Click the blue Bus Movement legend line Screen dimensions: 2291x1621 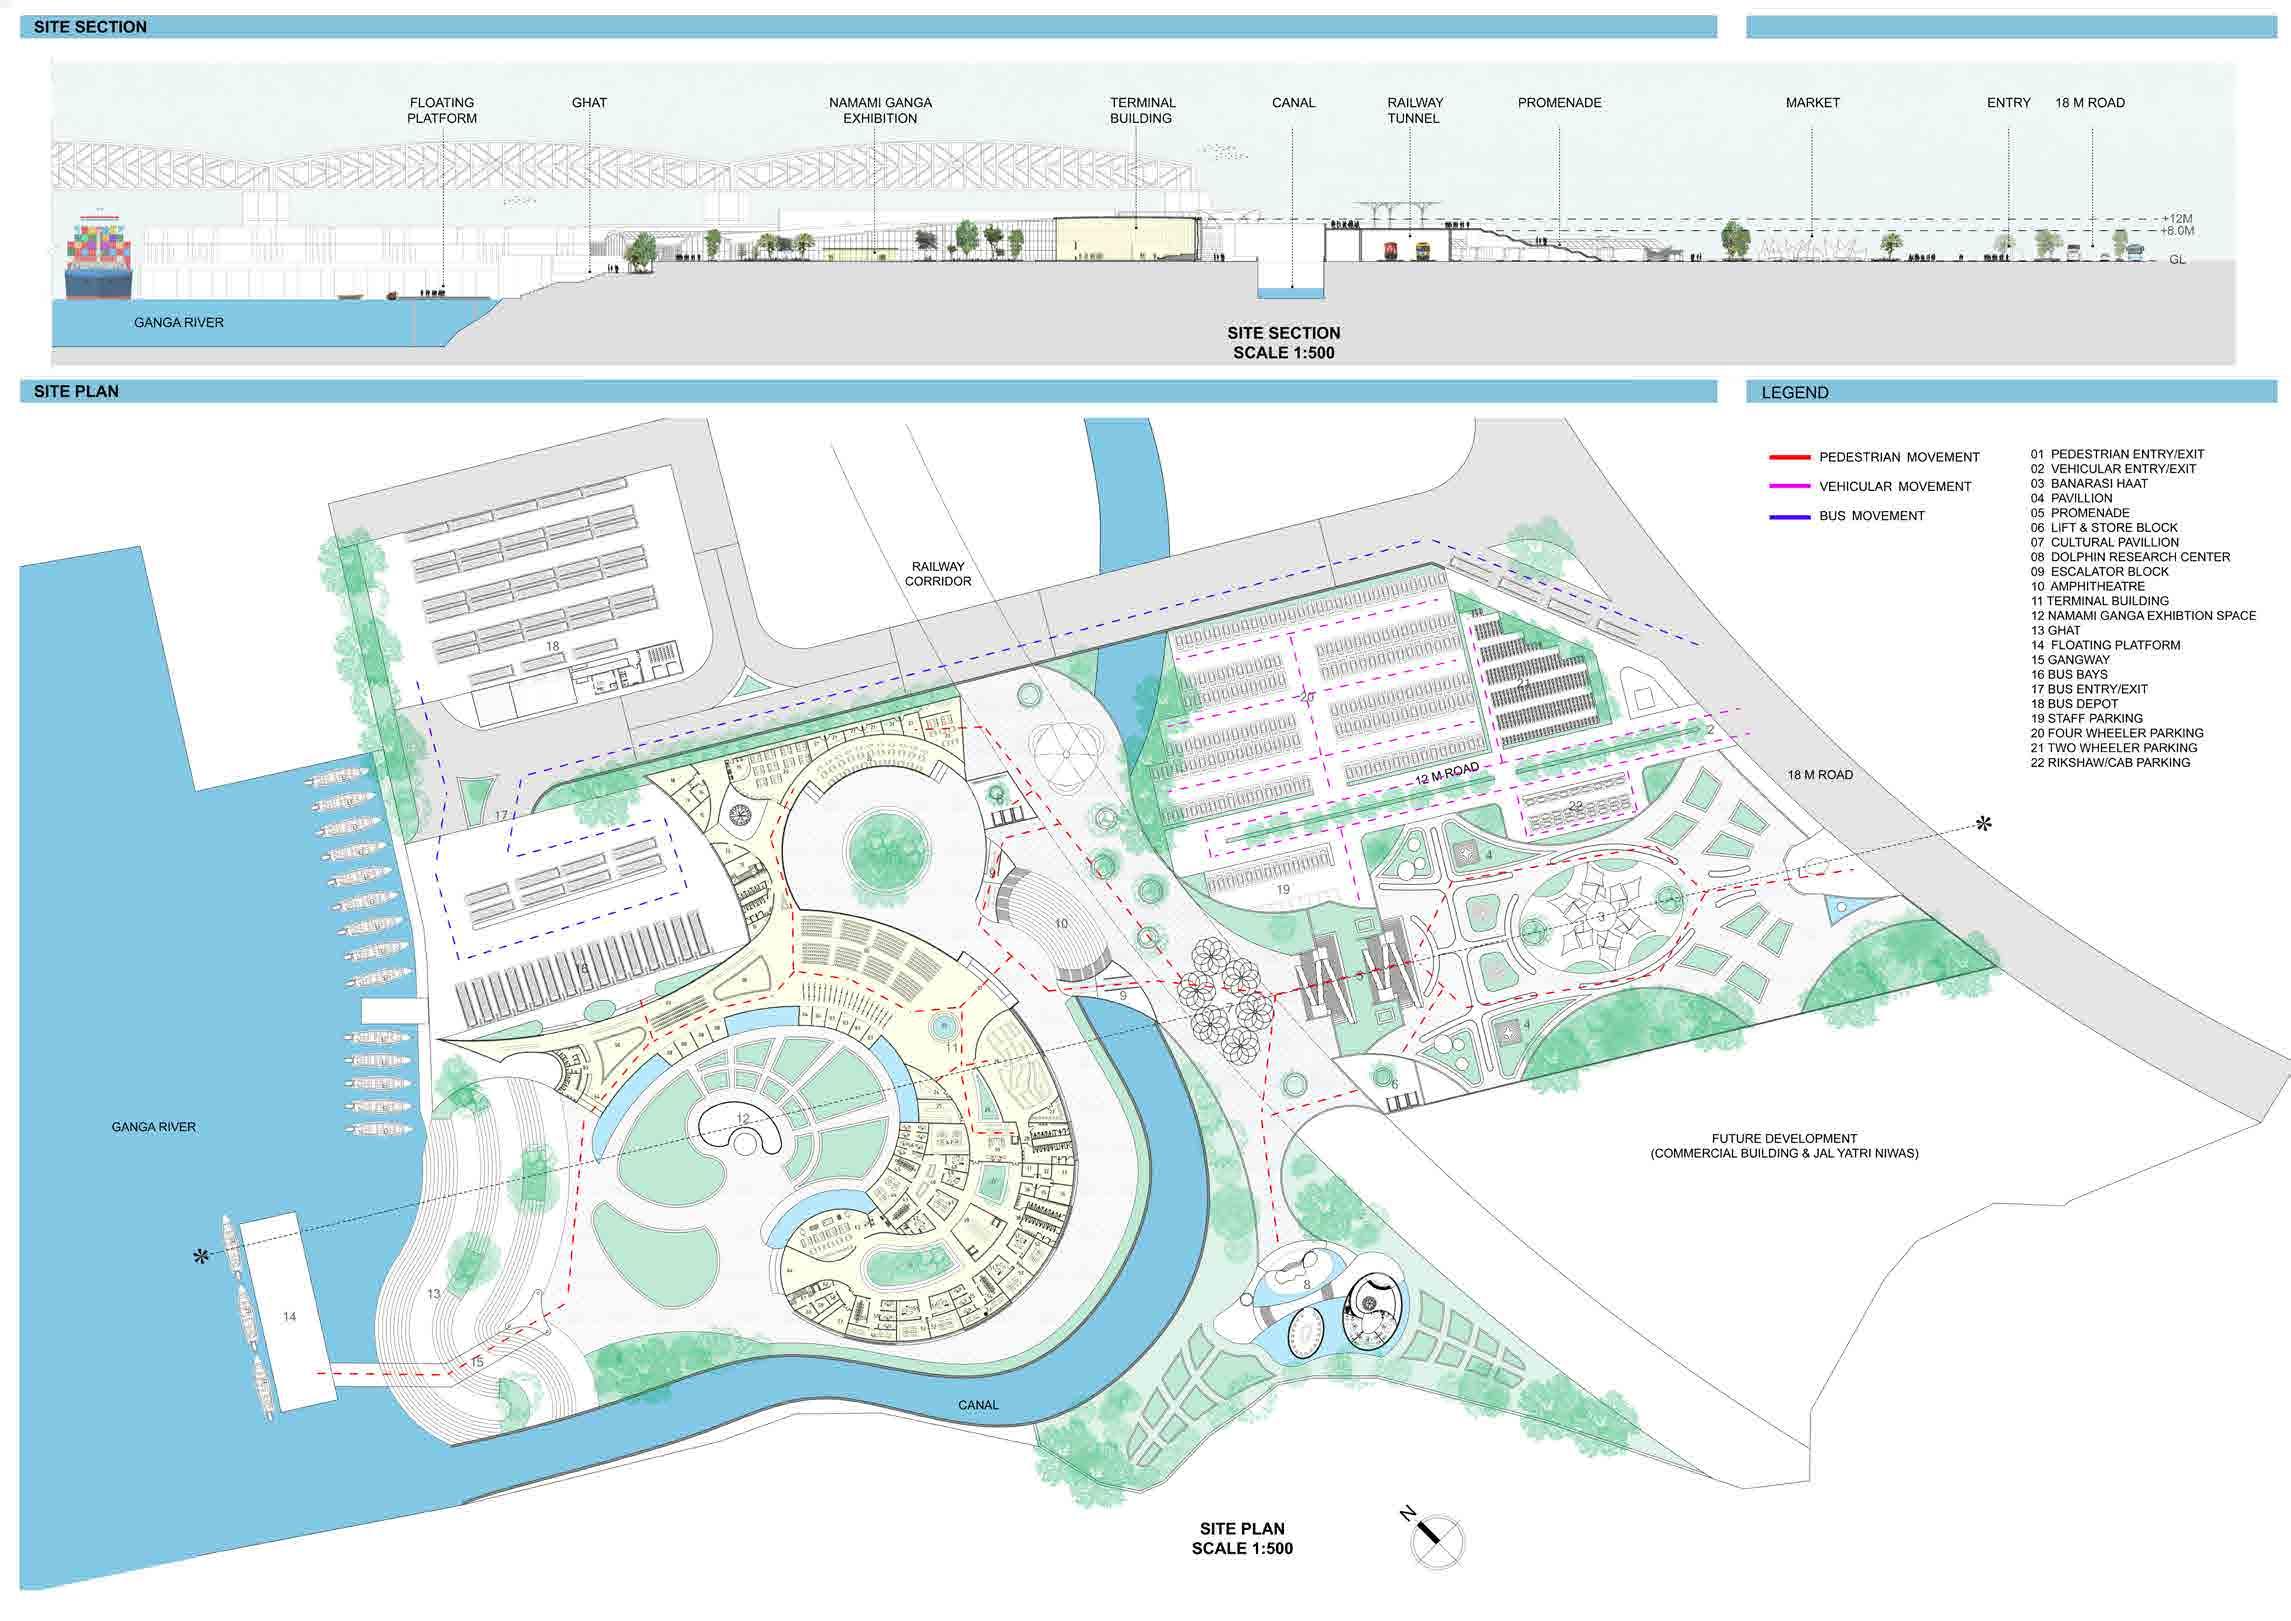1789,516
